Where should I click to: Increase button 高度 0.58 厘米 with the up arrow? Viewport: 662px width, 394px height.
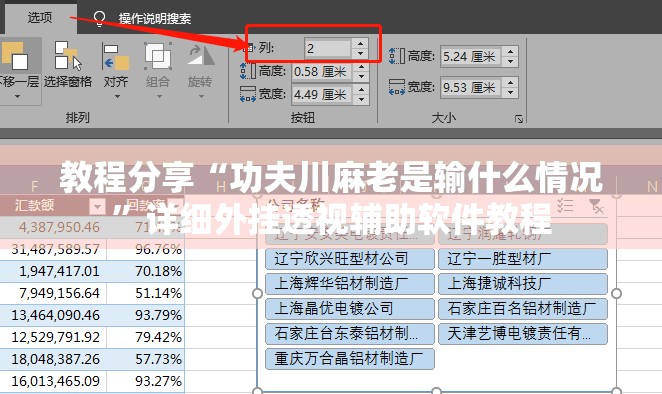[361, 67]
